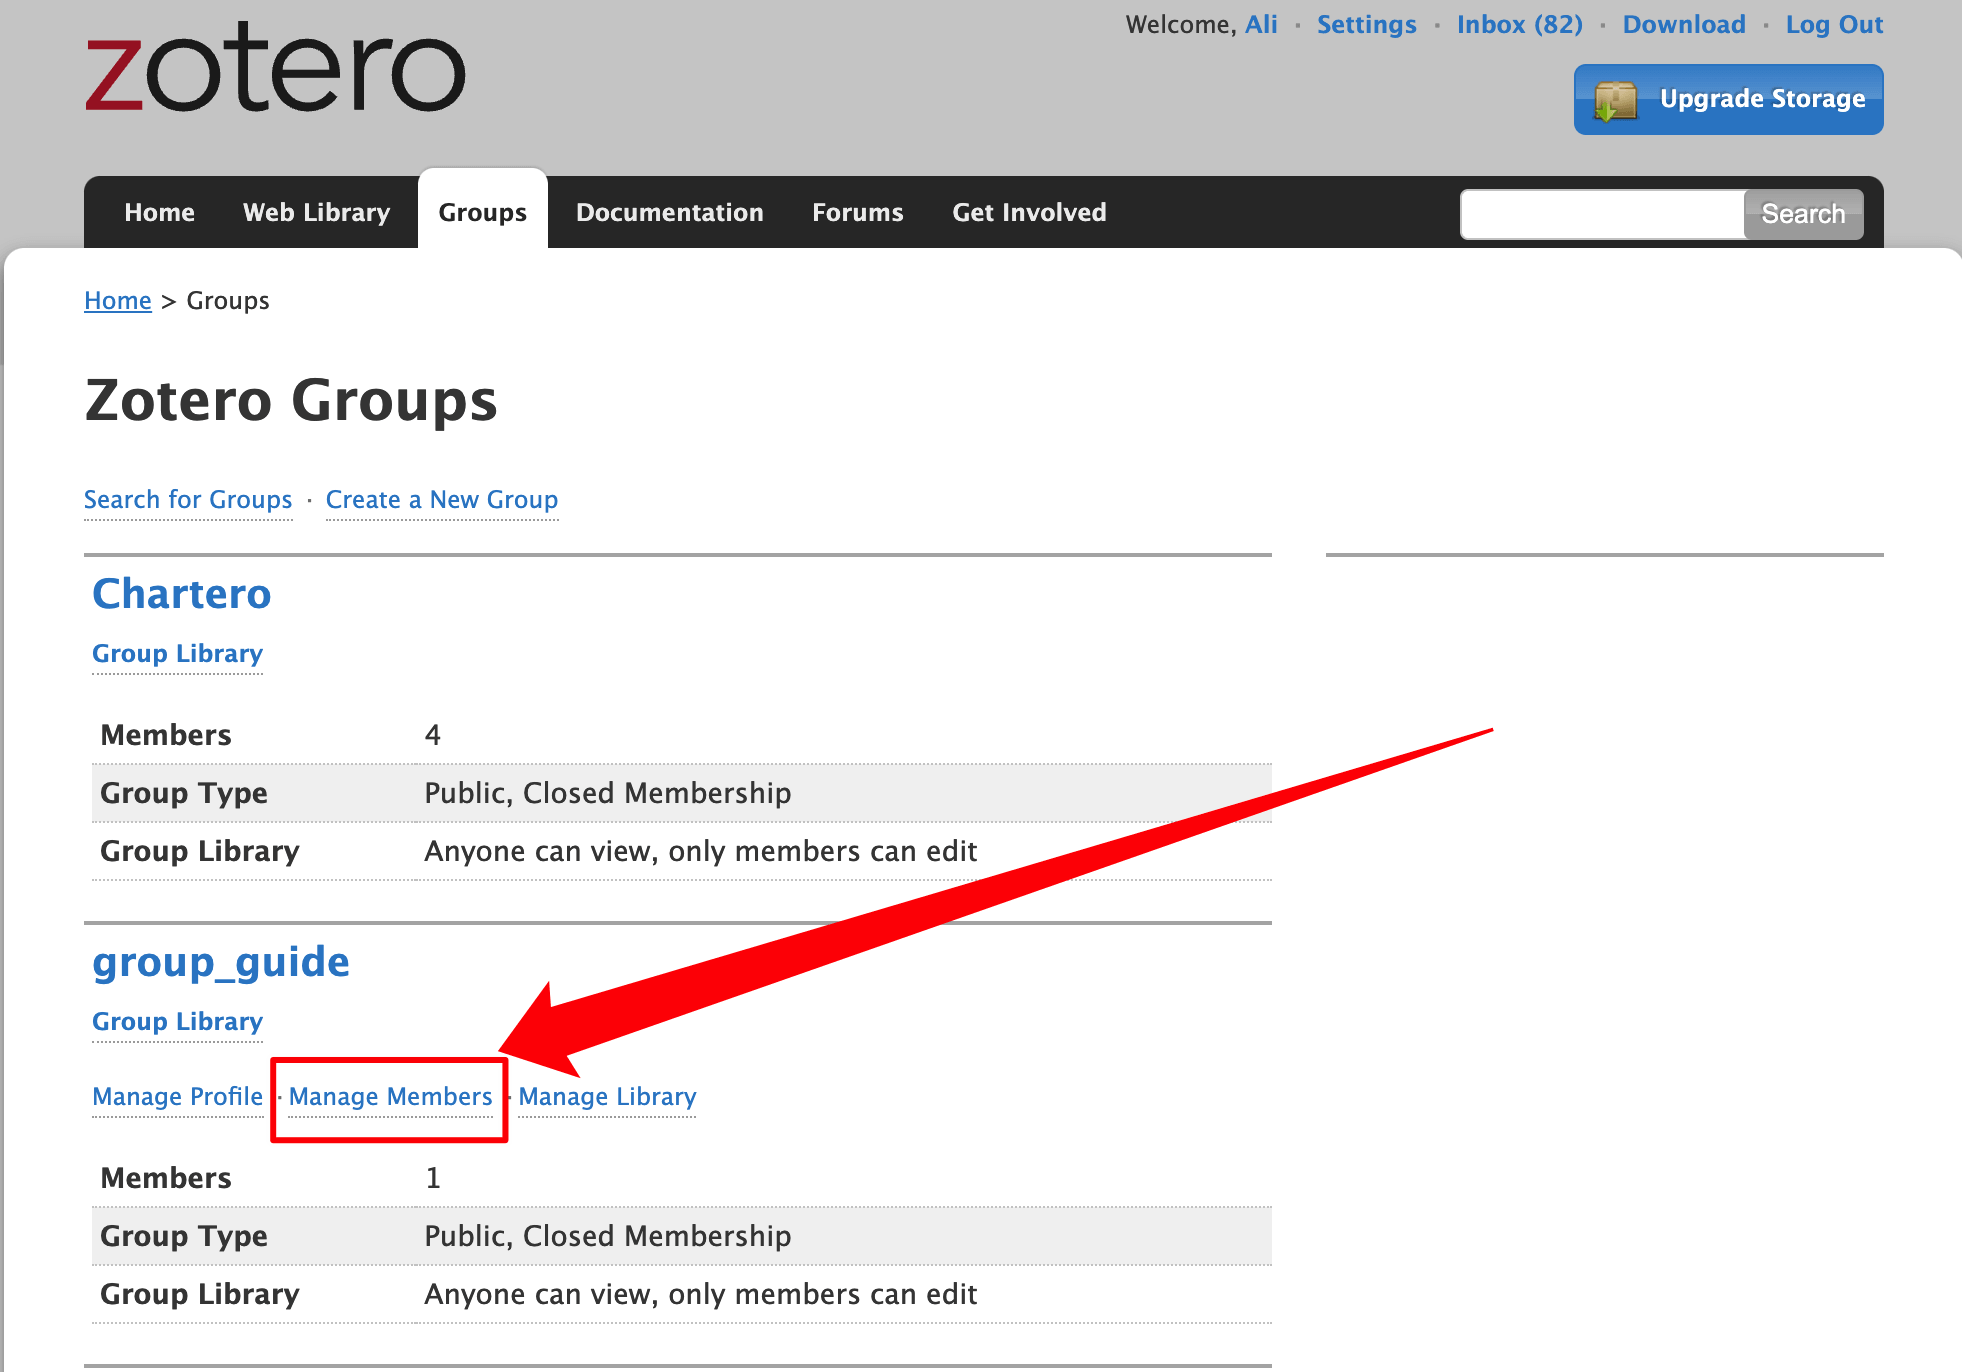1962x1372 pixels.
Task: Switch to the Groups tab
Action: click(x=482, y=212)
